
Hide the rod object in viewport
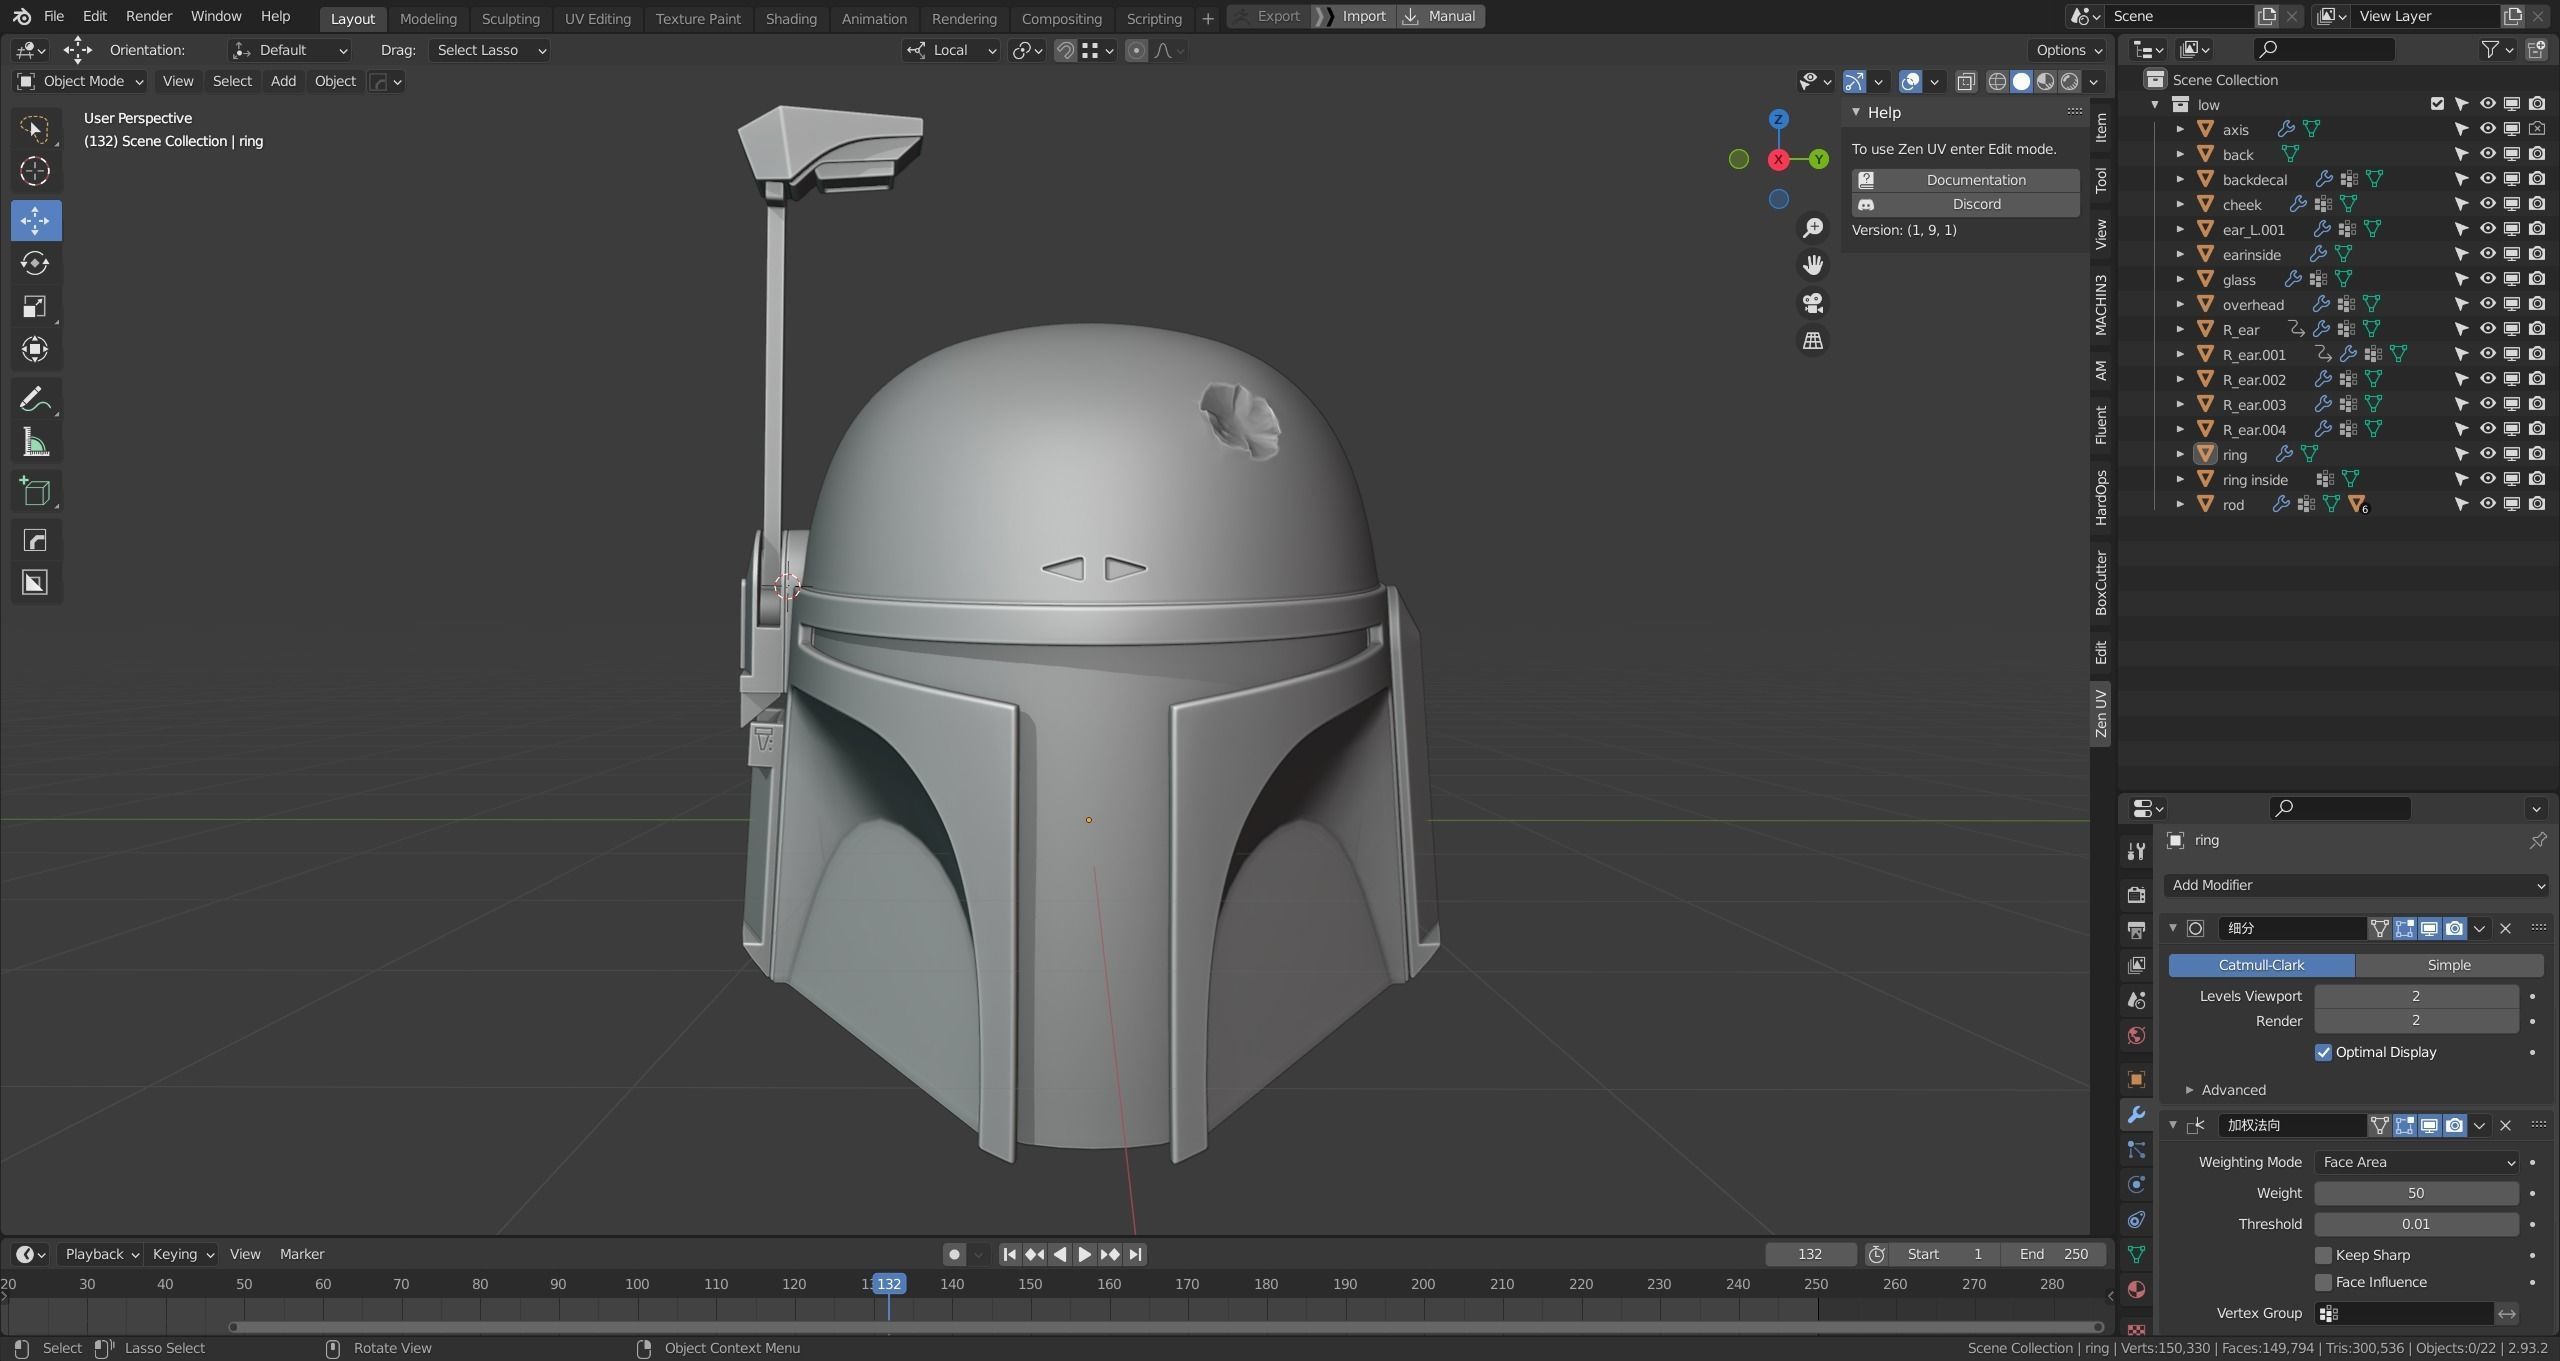[2487, 504]
